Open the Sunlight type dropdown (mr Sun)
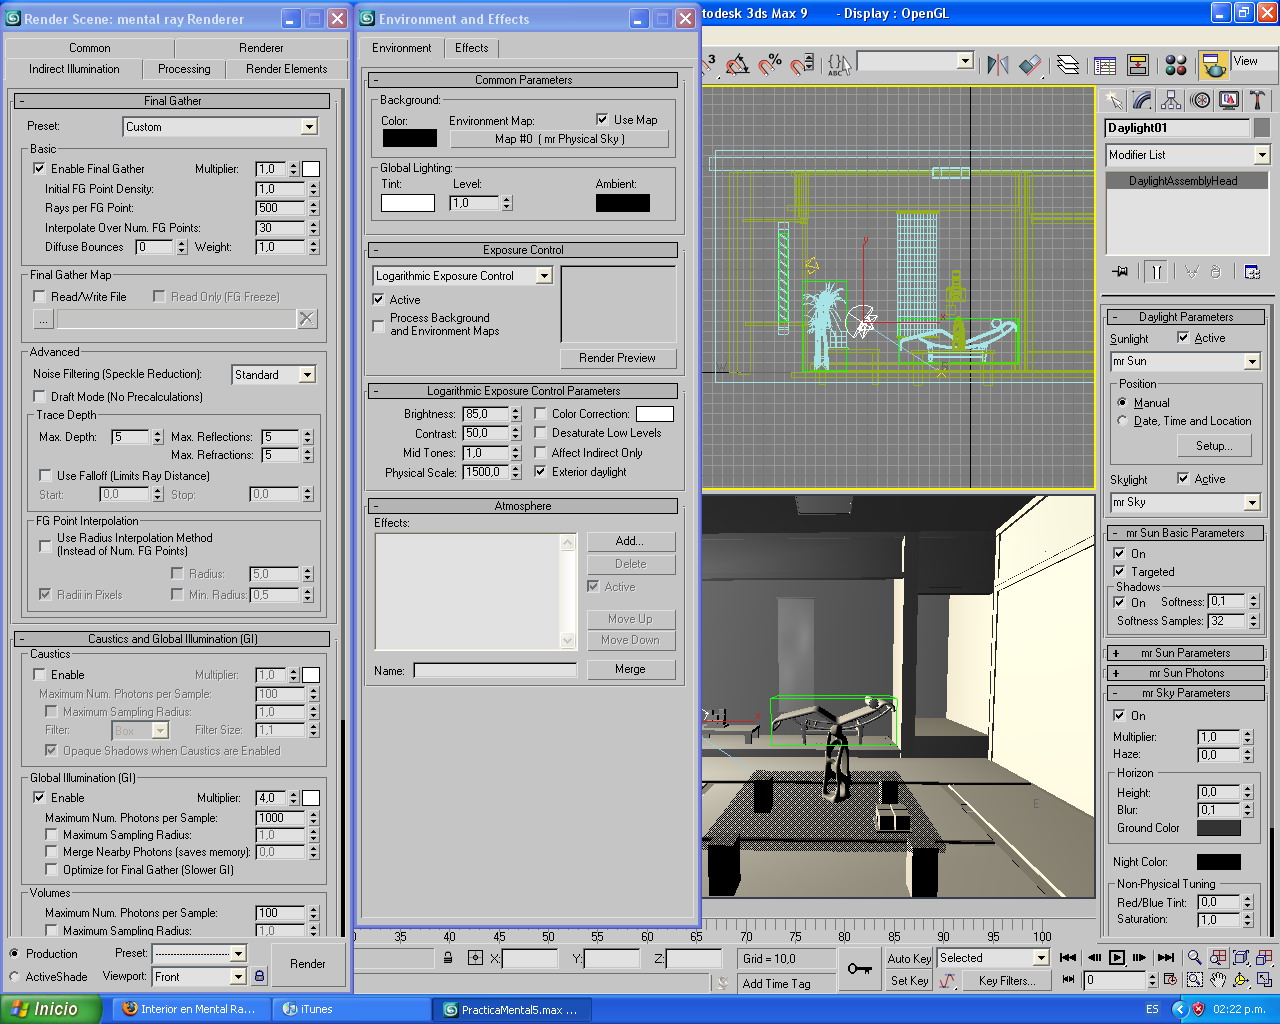Screen dimensions: 1280x1024 [1186, 361]
